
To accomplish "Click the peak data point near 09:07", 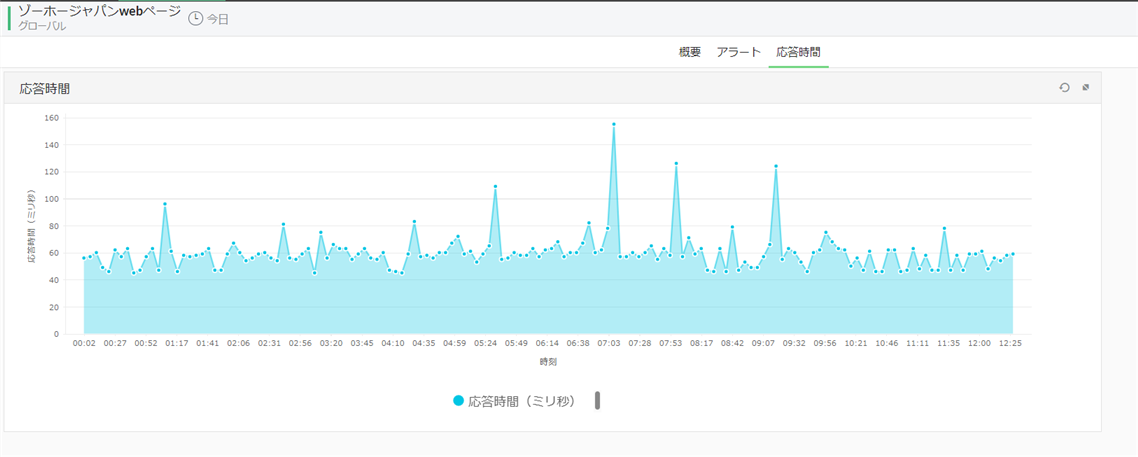I will [776, 166].
